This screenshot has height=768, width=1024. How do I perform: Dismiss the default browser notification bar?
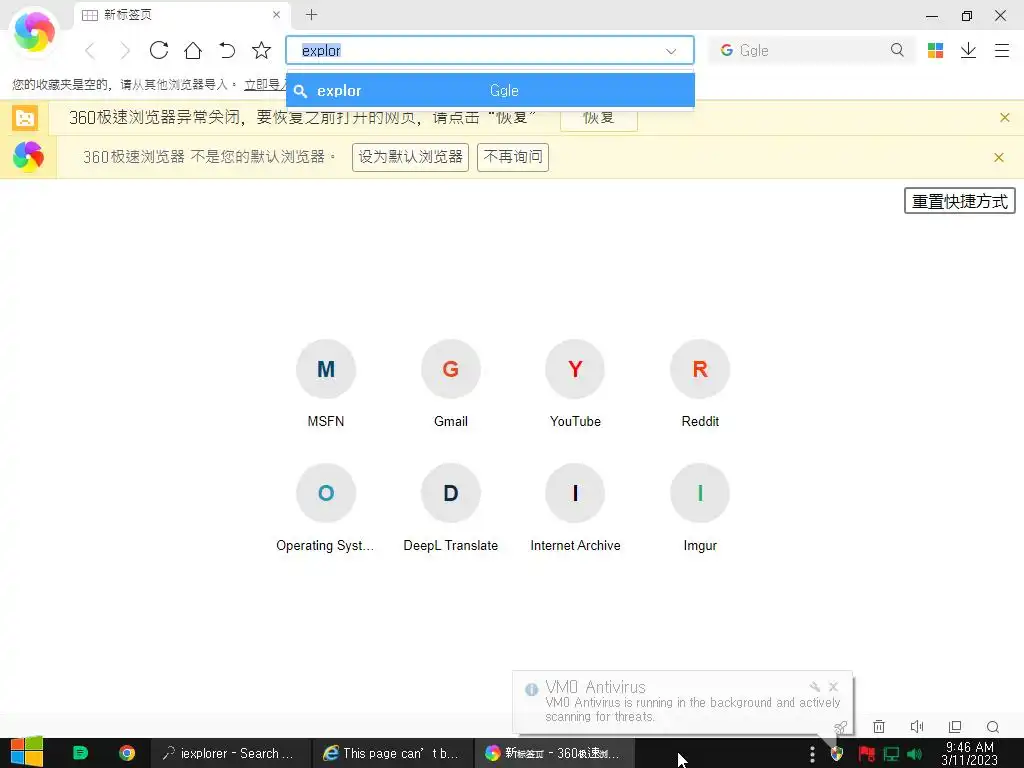pyautogui.click(x=999, y=157)
